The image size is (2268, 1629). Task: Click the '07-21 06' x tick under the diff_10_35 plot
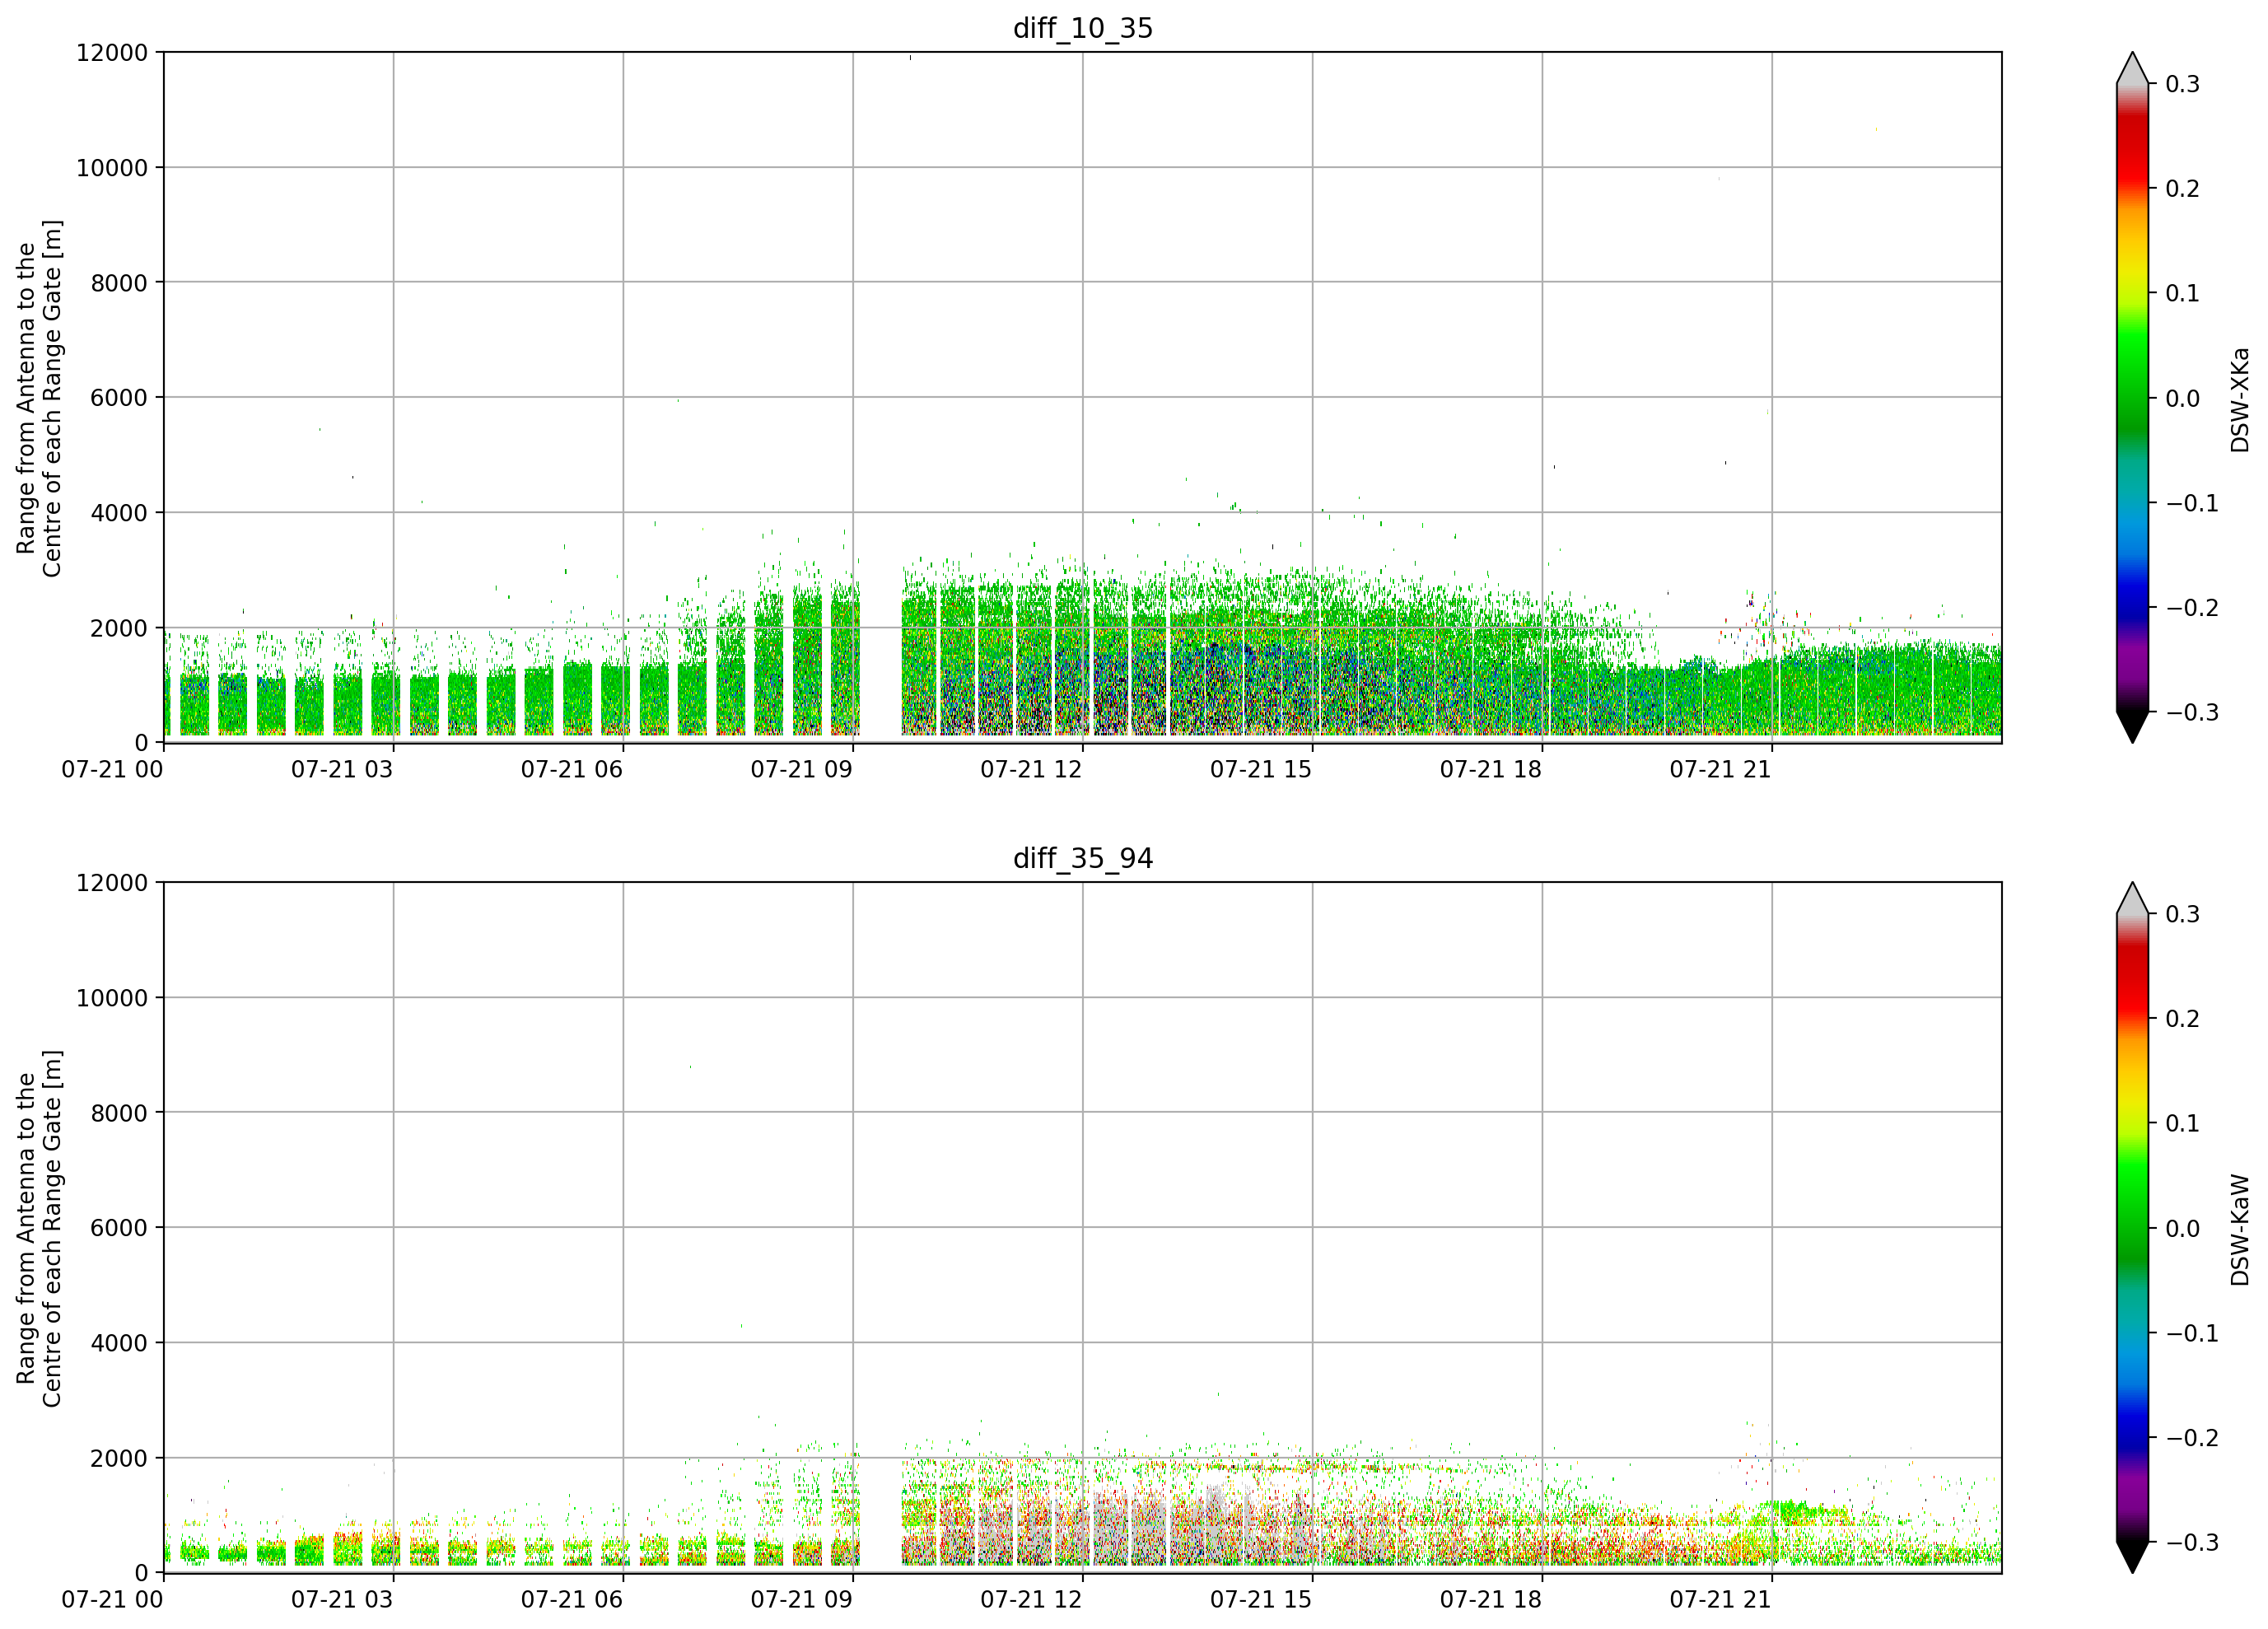[572, 769]
